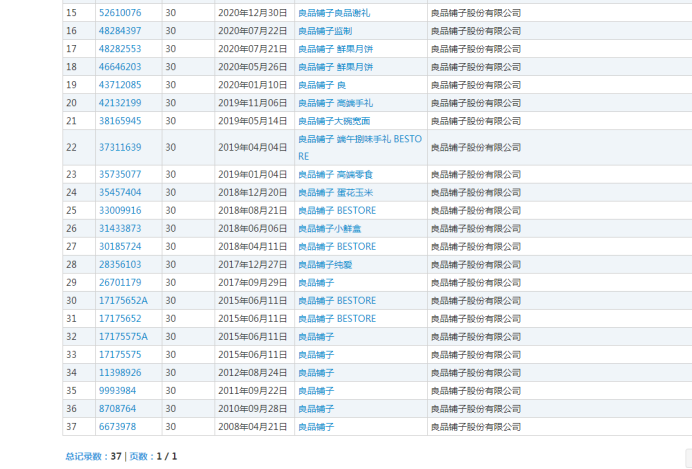Viewport: 692px width, 469px height.
Task: Open trademark name link in row 19
Action: point(322,85)
